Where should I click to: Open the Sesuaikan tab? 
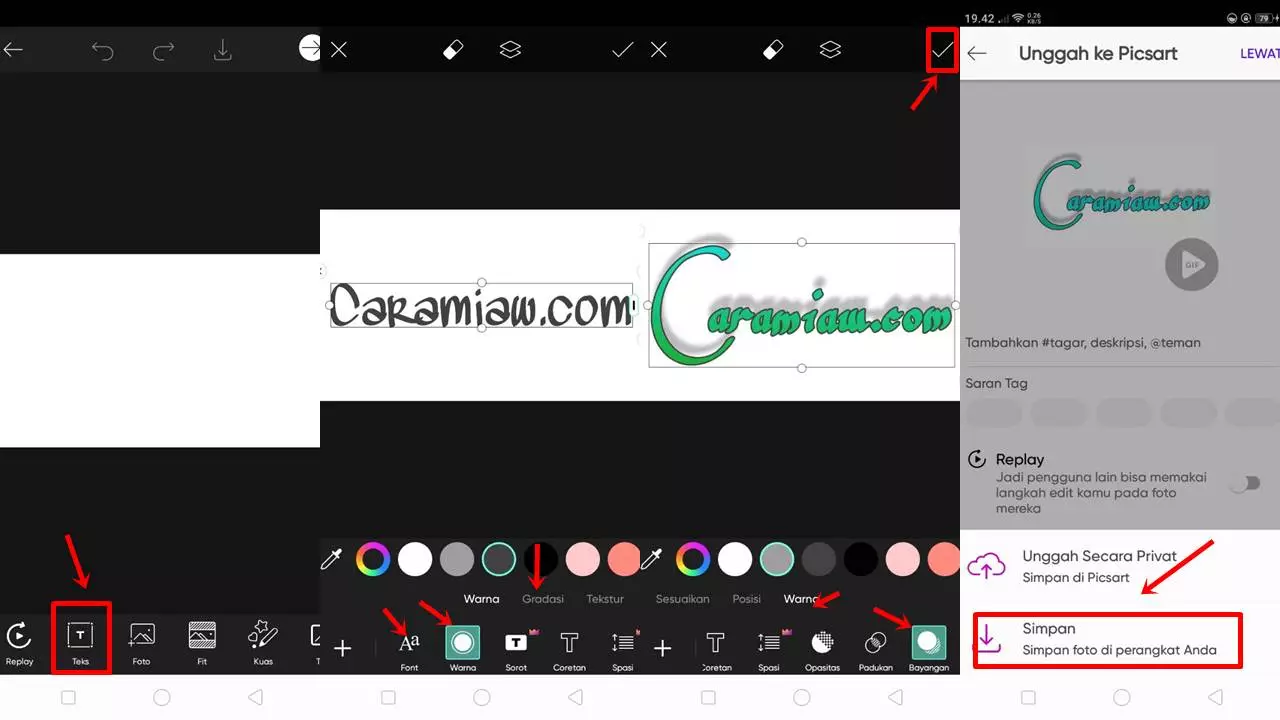point(683,599)
